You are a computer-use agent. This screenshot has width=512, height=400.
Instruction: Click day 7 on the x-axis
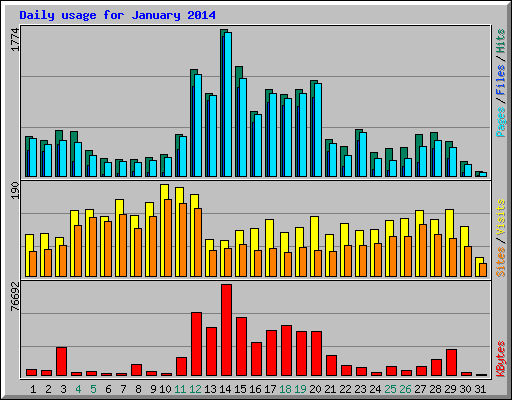click(123, 389)
